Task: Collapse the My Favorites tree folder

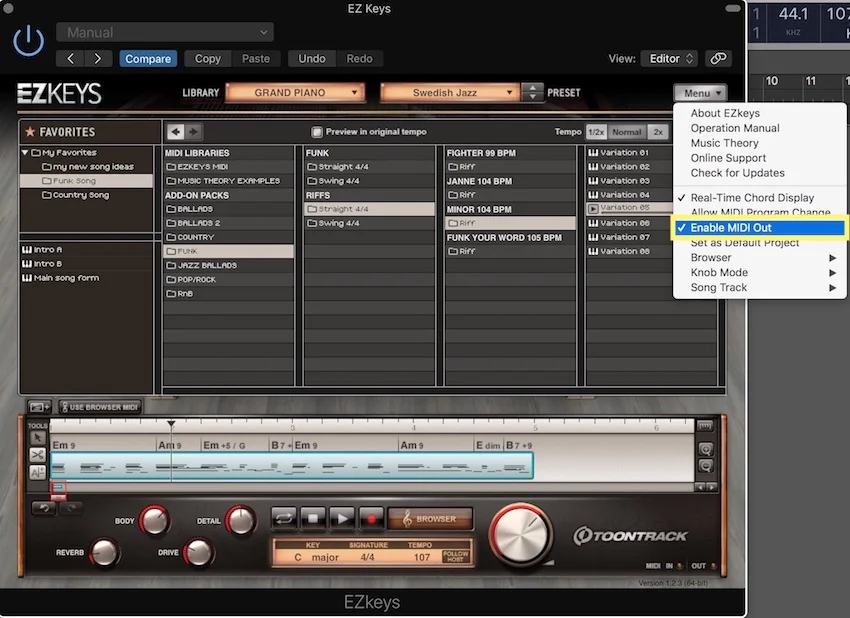Action: (25, 152)
